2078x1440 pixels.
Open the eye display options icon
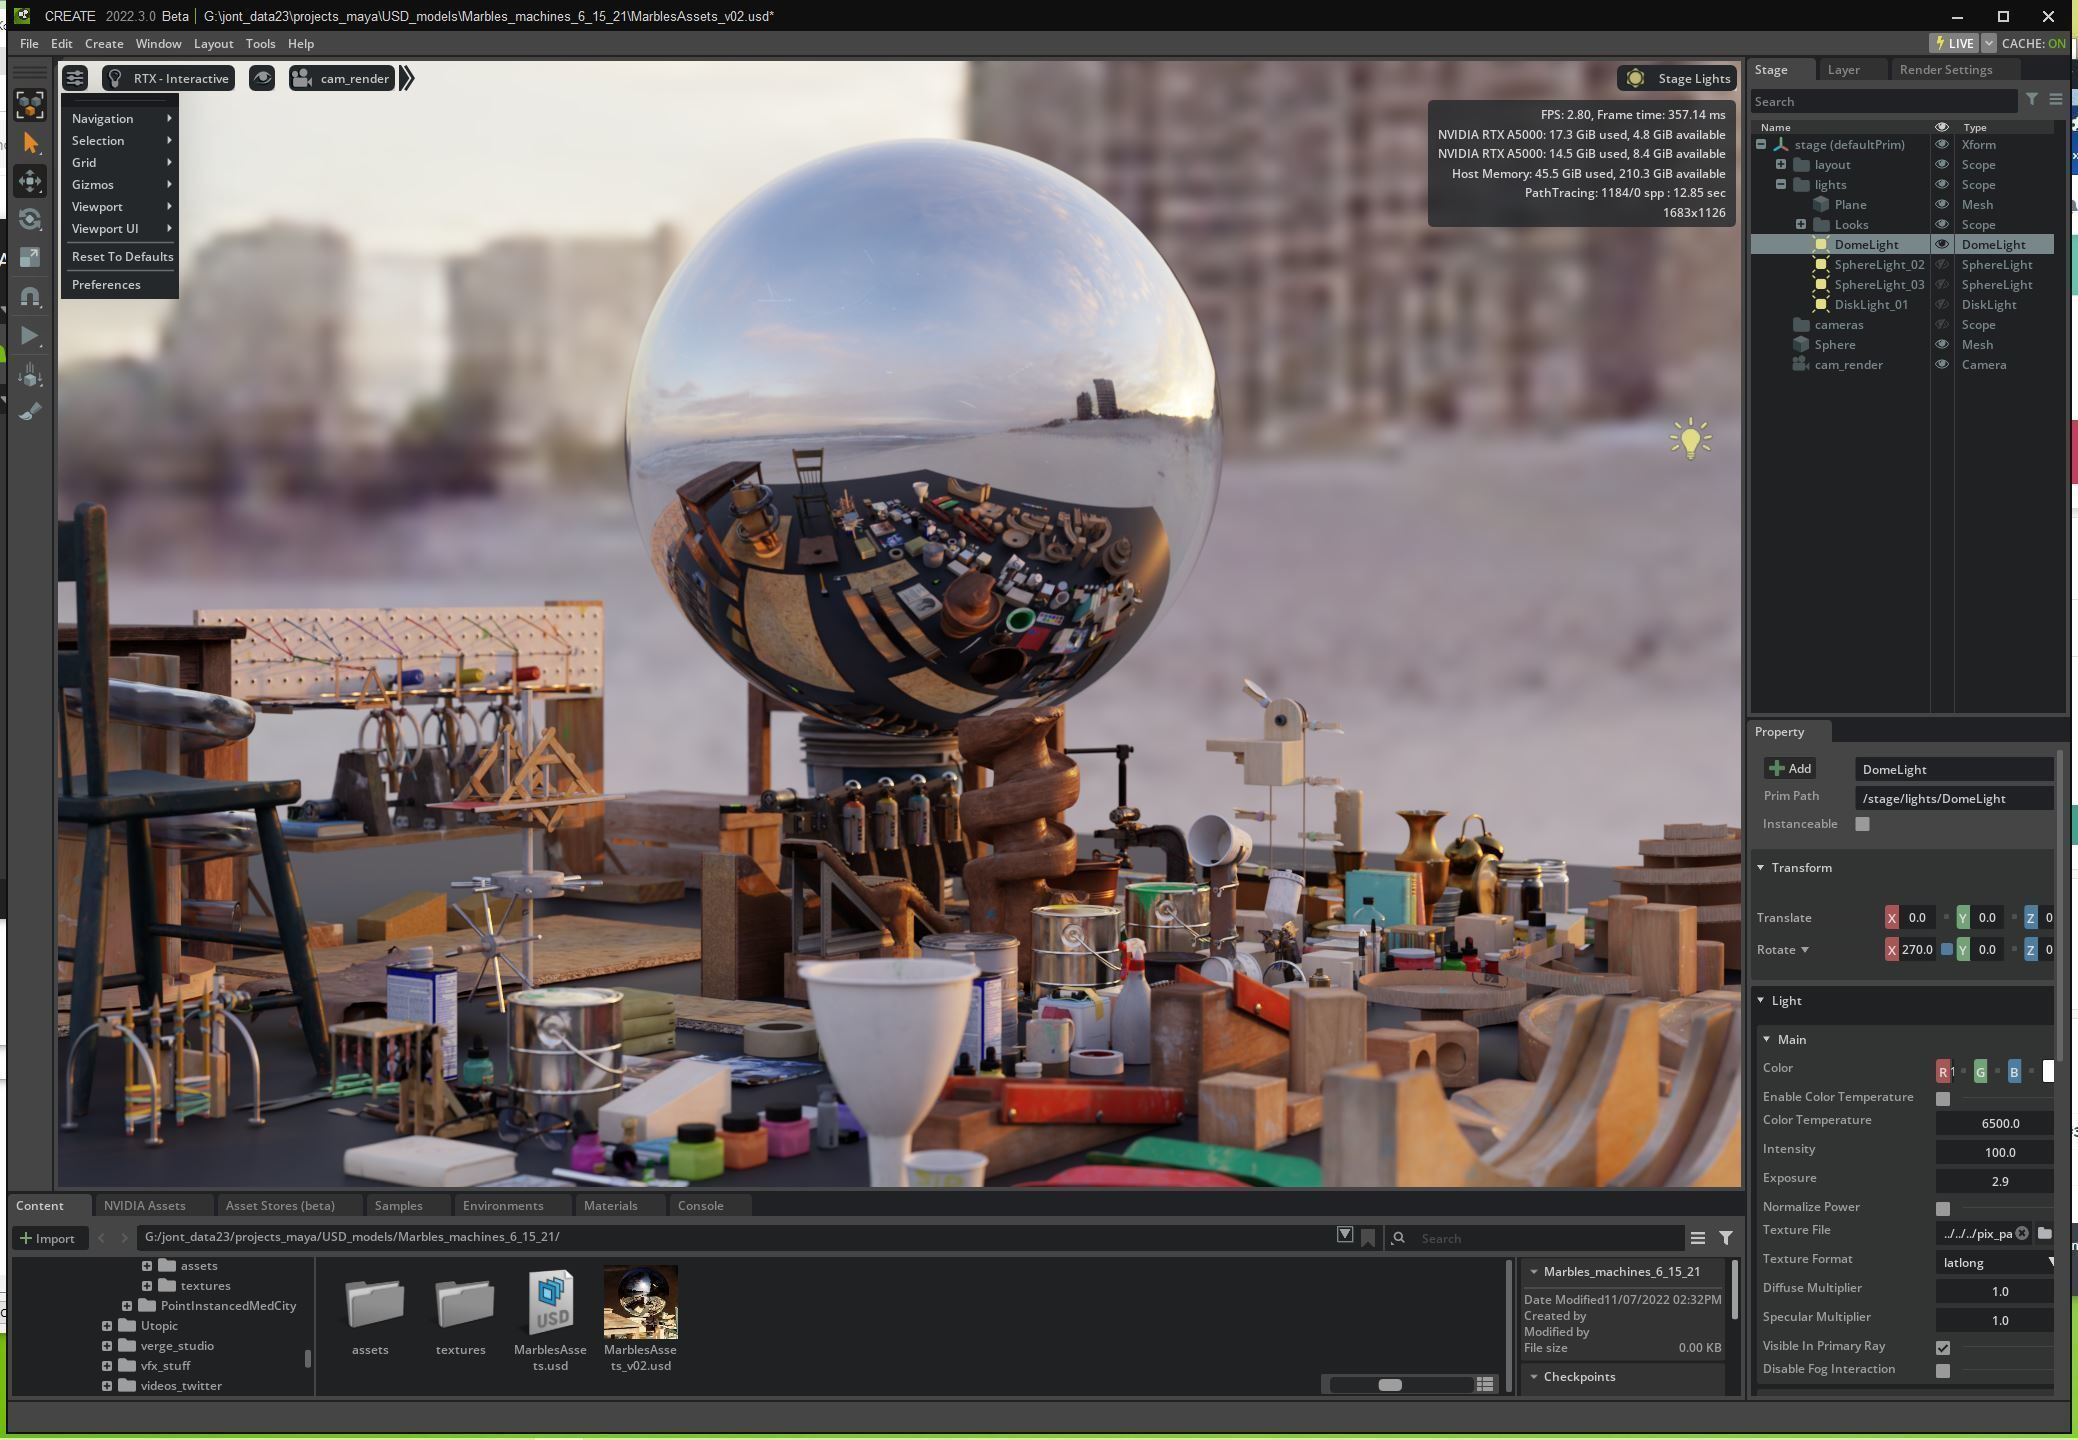coord(262,78)
